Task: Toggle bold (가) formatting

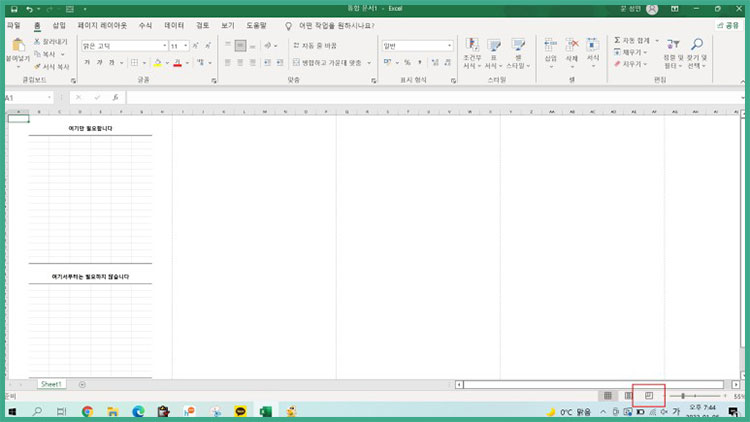Action: click(x=87, y=63)
